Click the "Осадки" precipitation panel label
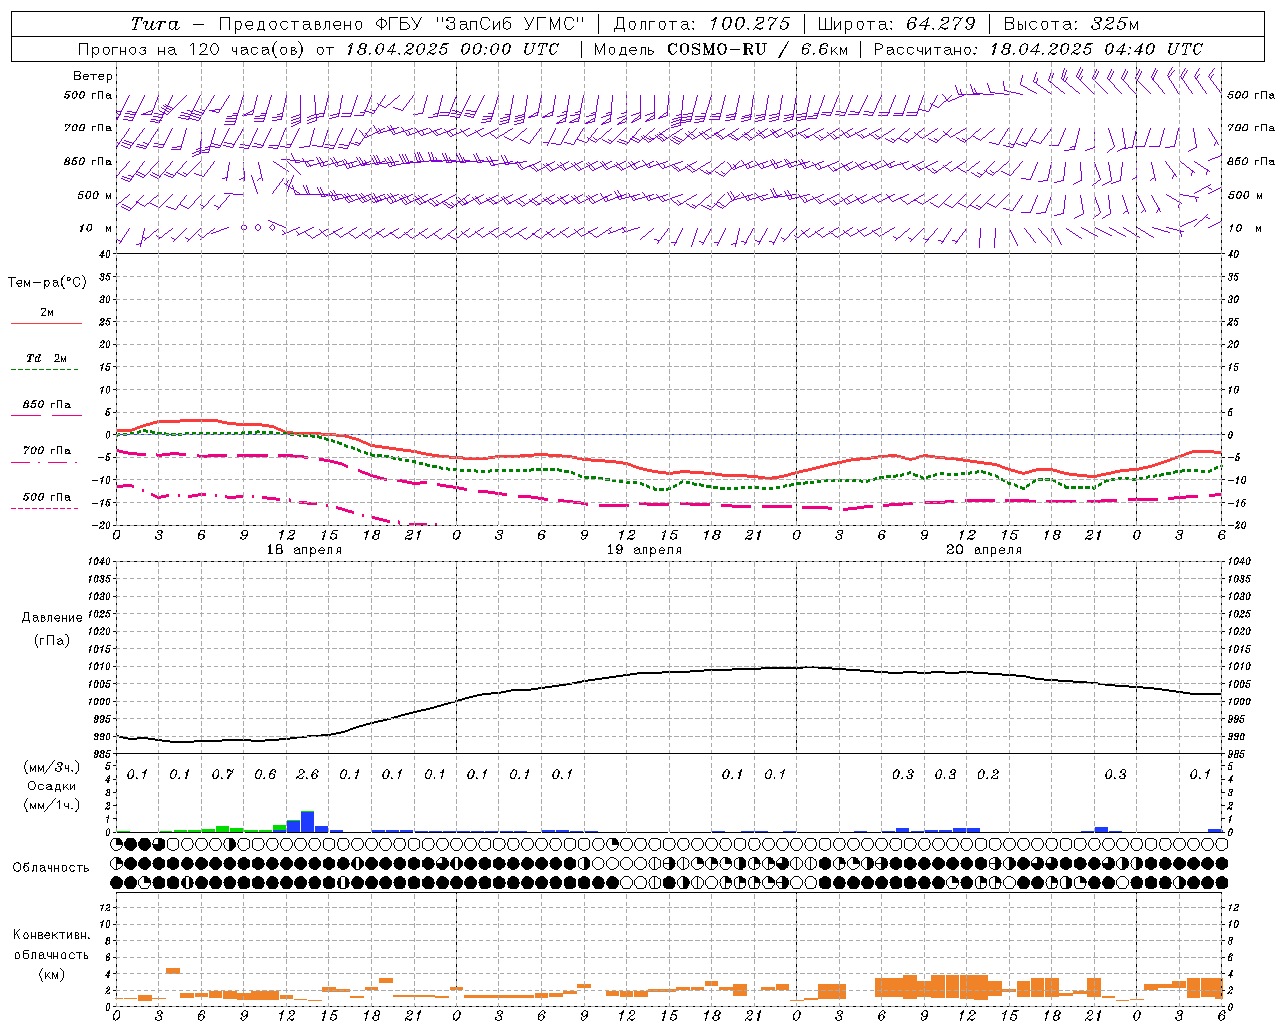 [x=51, y=786]
